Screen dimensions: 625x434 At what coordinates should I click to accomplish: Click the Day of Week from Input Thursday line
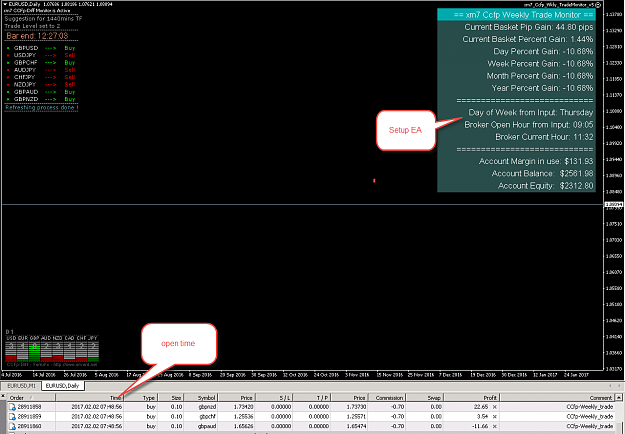[x=531, y=112]
